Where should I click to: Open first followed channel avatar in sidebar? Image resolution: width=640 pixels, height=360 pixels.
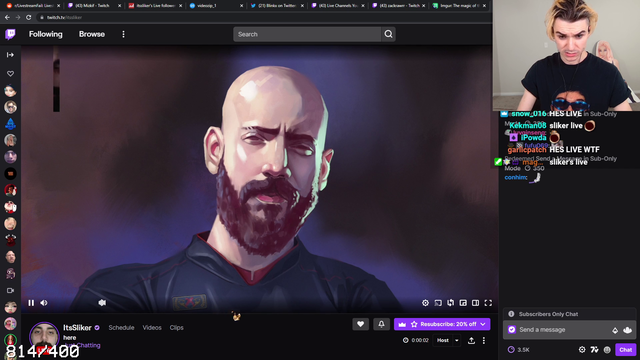click(10, 91)
